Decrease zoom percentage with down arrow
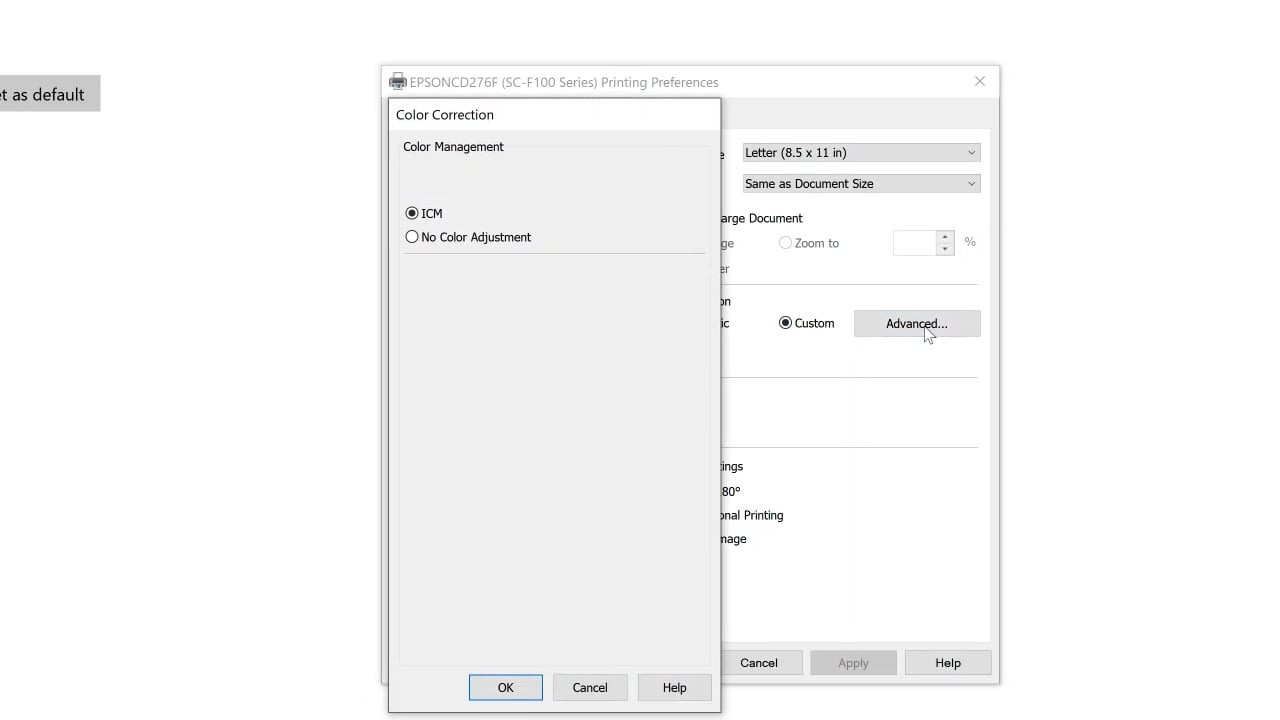The image size is (1280, 720). 945,249
